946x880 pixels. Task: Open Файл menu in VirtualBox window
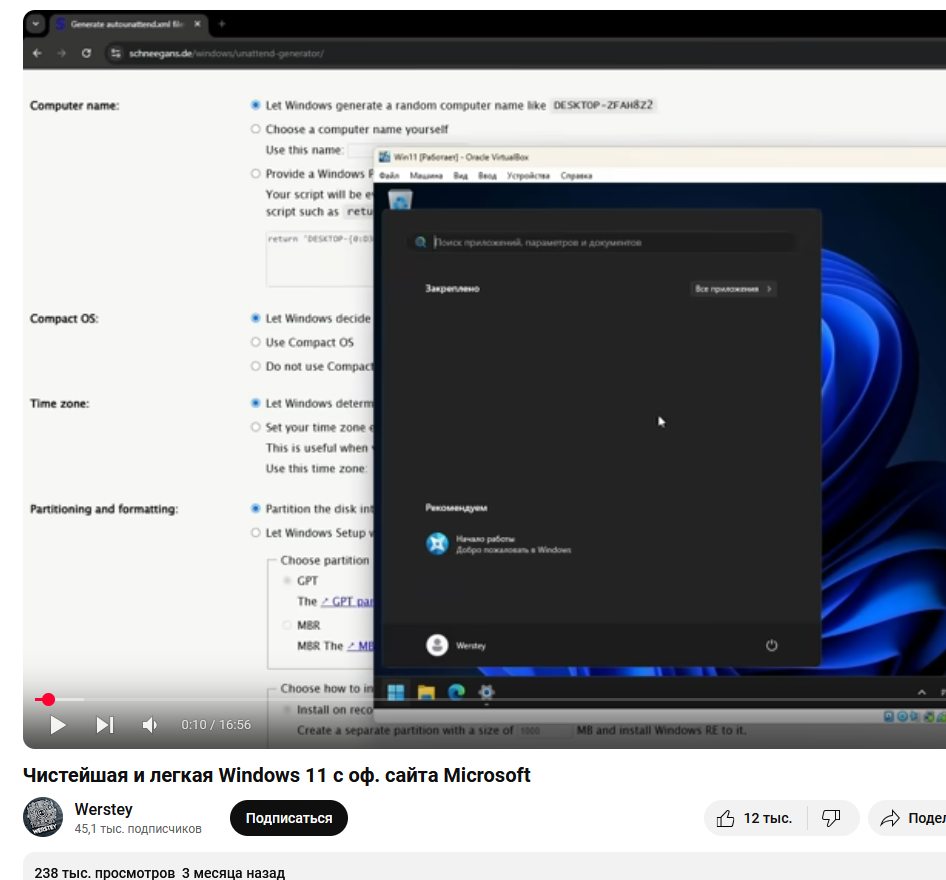[389, 176]
